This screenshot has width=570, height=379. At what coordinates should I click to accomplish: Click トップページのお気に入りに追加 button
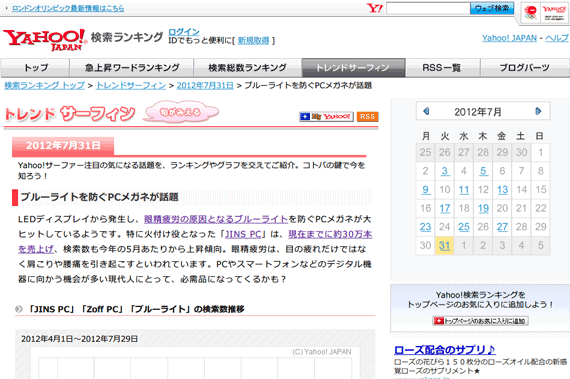(480, 321)
